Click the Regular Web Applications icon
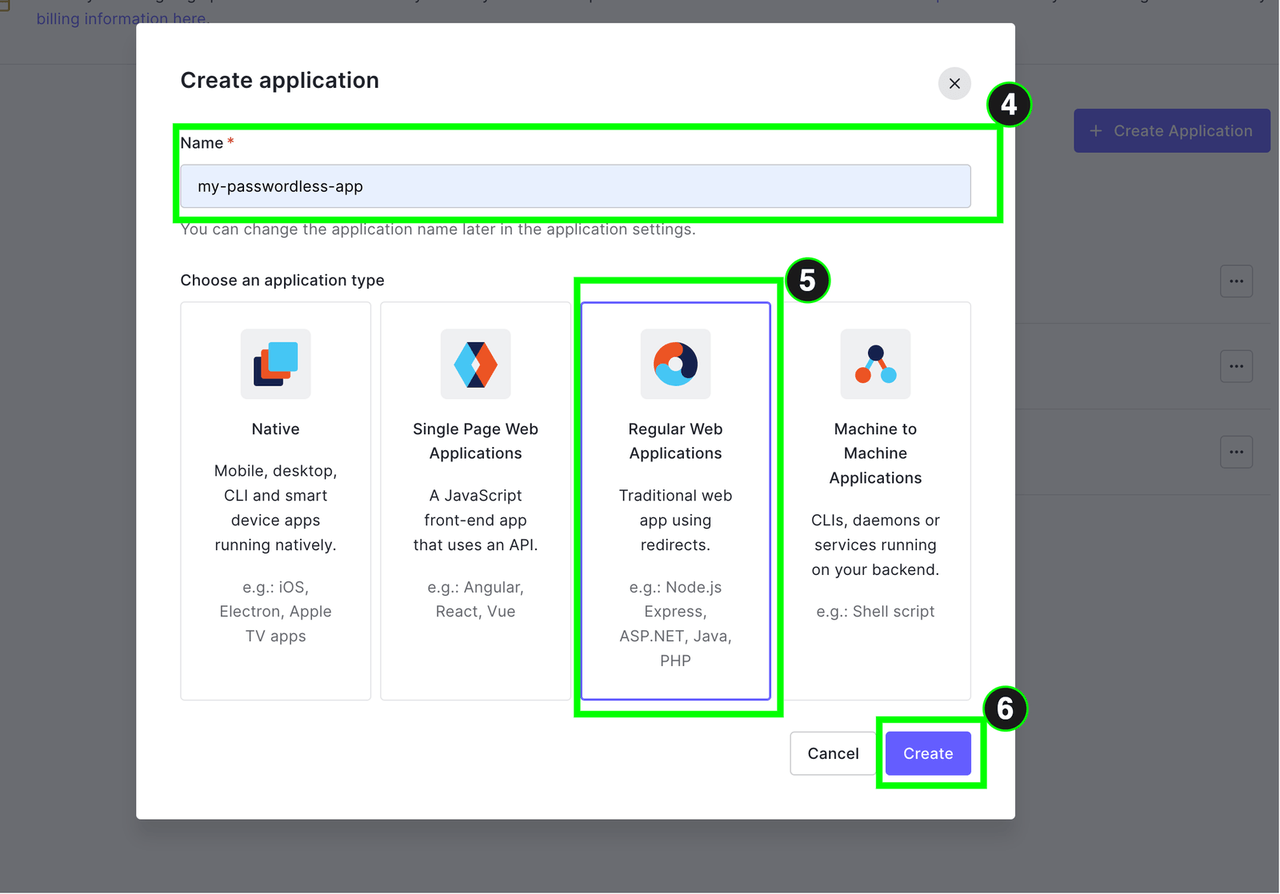The height and width of the screenshot is (894, 1280). click(x=676, y=364)
